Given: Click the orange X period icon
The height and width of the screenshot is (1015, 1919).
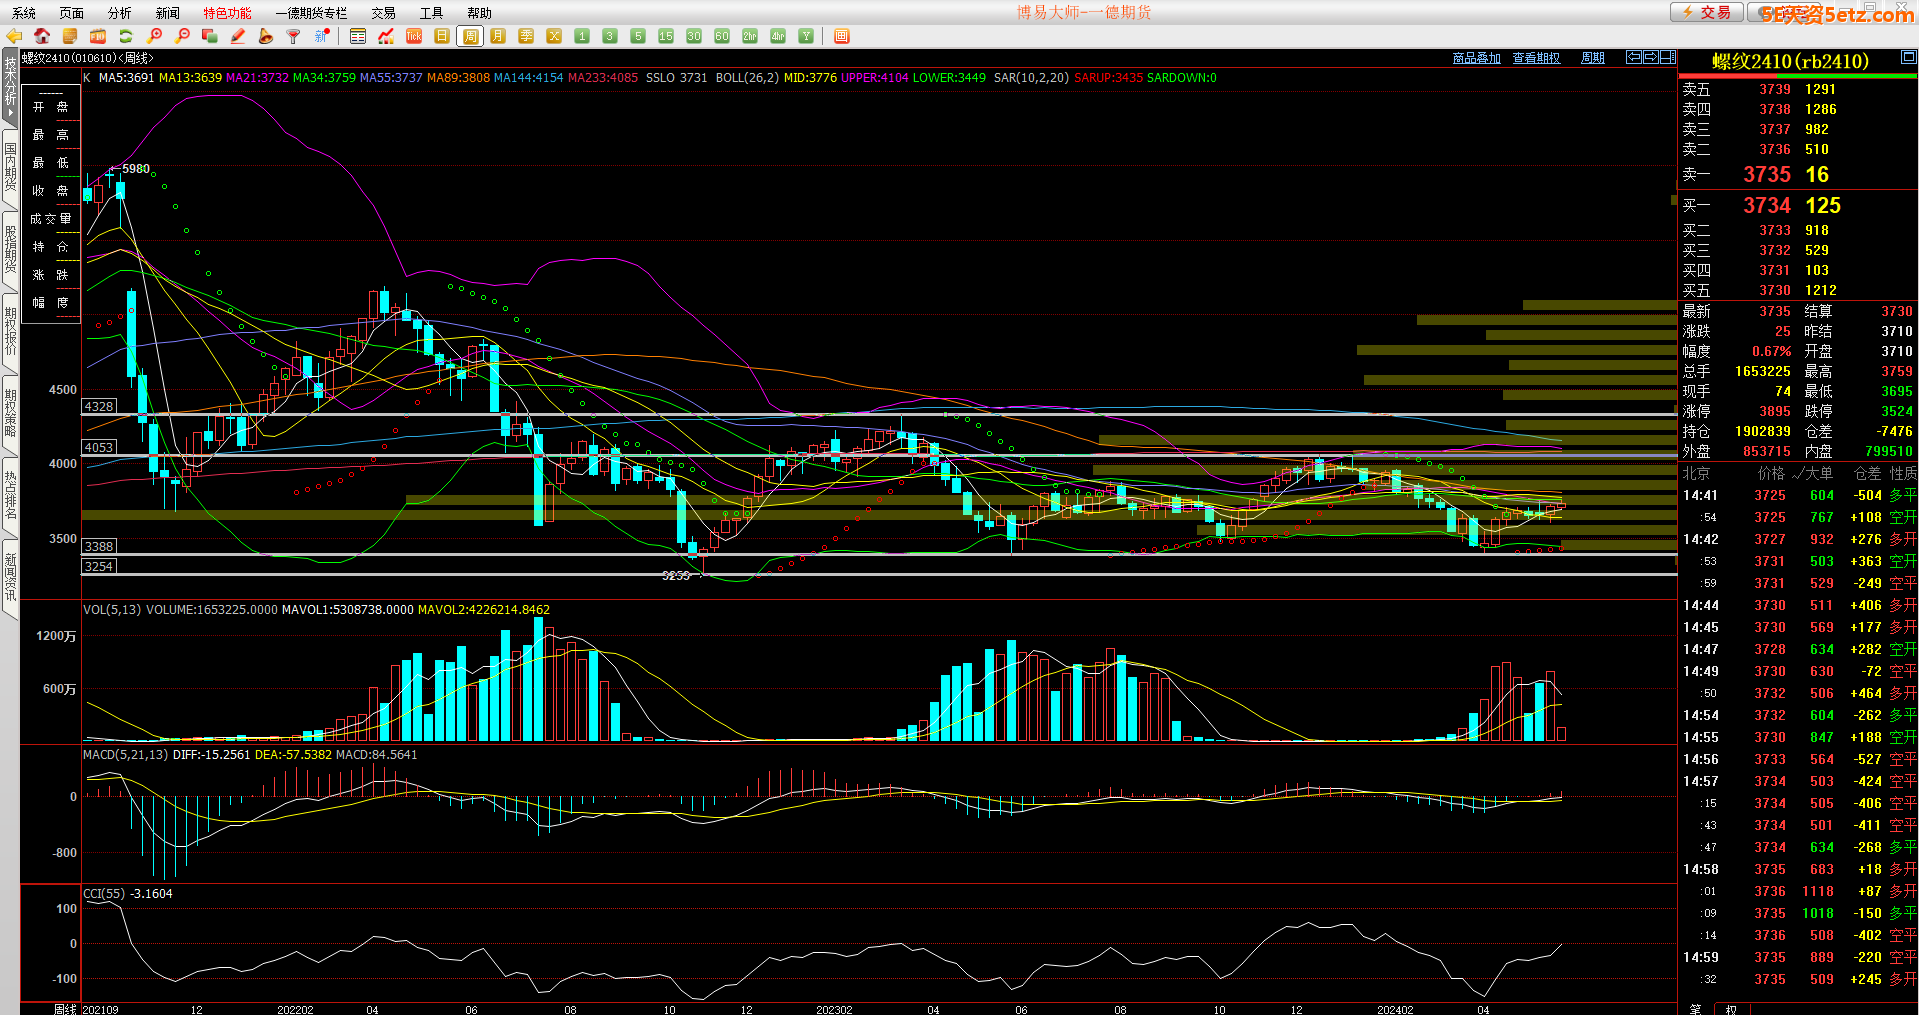Looking at the screenshot, I should [554, 36].
